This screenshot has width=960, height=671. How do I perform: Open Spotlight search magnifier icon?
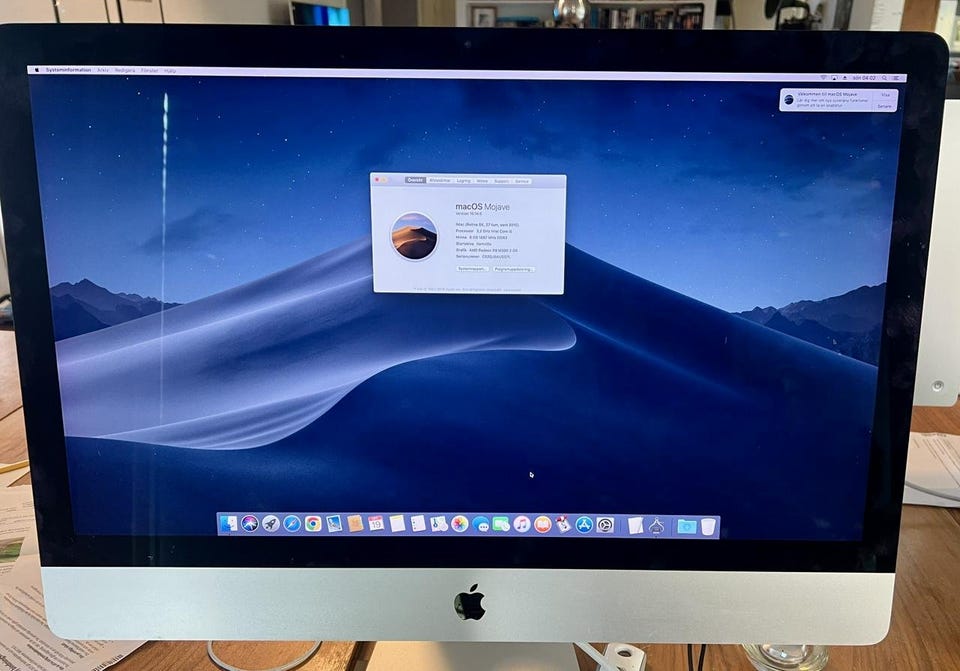pyautogui.click(x=884, y=78)
